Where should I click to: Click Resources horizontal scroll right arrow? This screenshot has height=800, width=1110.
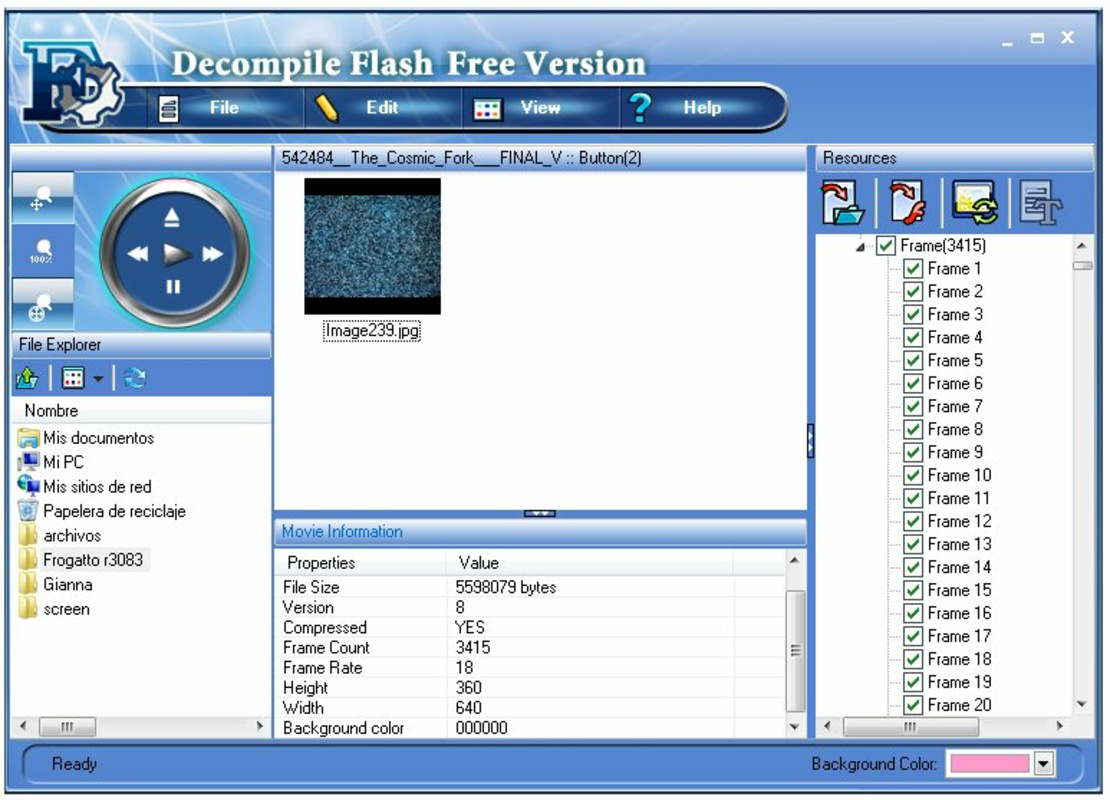[x=1060, y=726]
